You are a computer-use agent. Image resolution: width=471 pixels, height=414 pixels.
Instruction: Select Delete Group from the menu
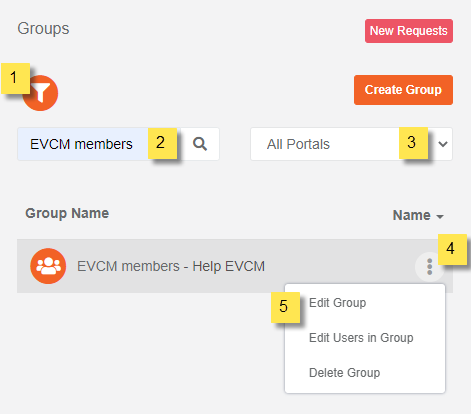pos(344,373)
